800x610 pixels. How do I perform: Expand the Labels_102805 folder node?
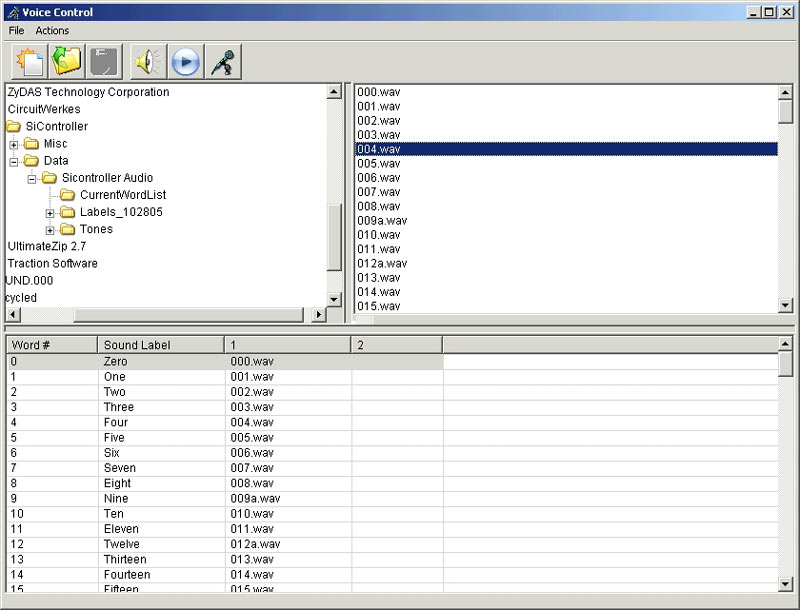click(x=50, y=213)
